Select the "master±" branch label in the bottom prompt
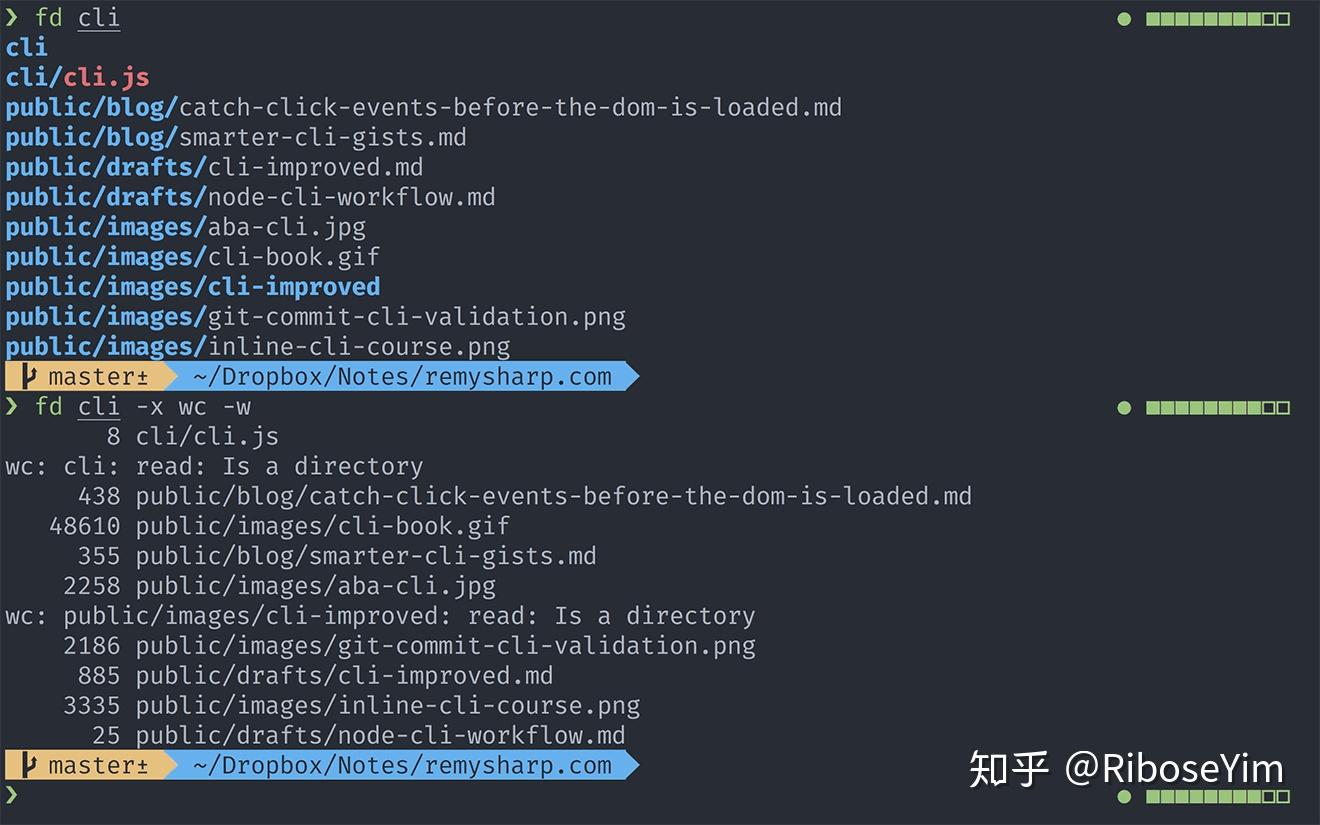 [x=98, y=766]
